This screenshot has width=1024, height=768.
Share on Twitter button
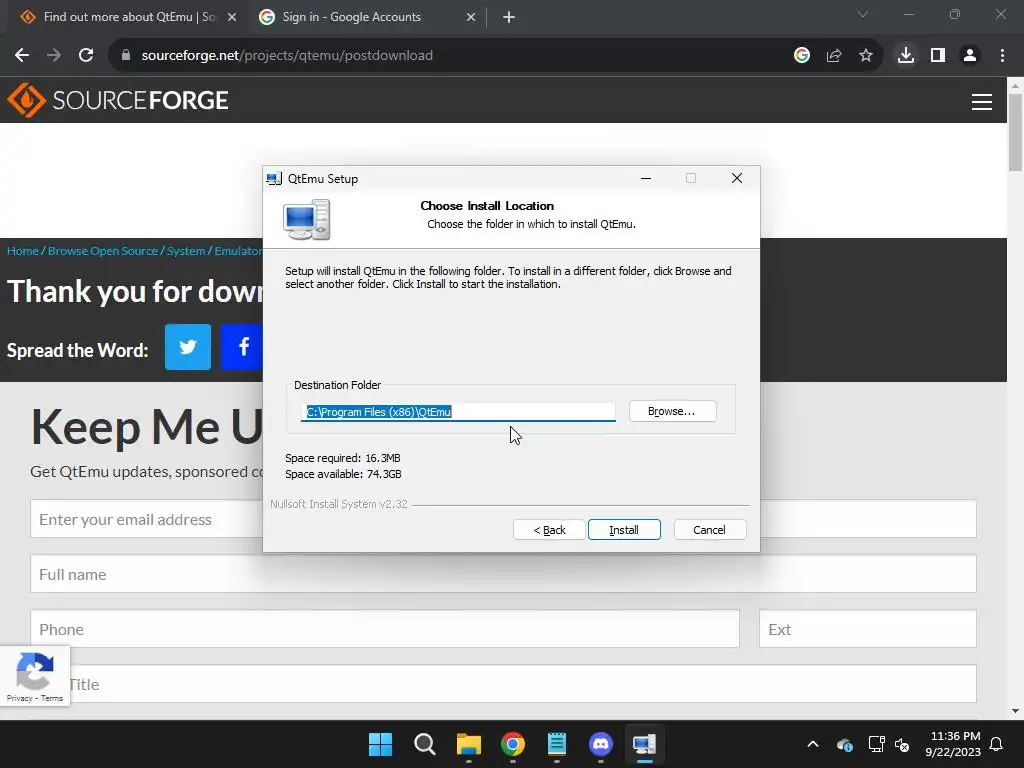pyautogui.click(x=188, y=347)
